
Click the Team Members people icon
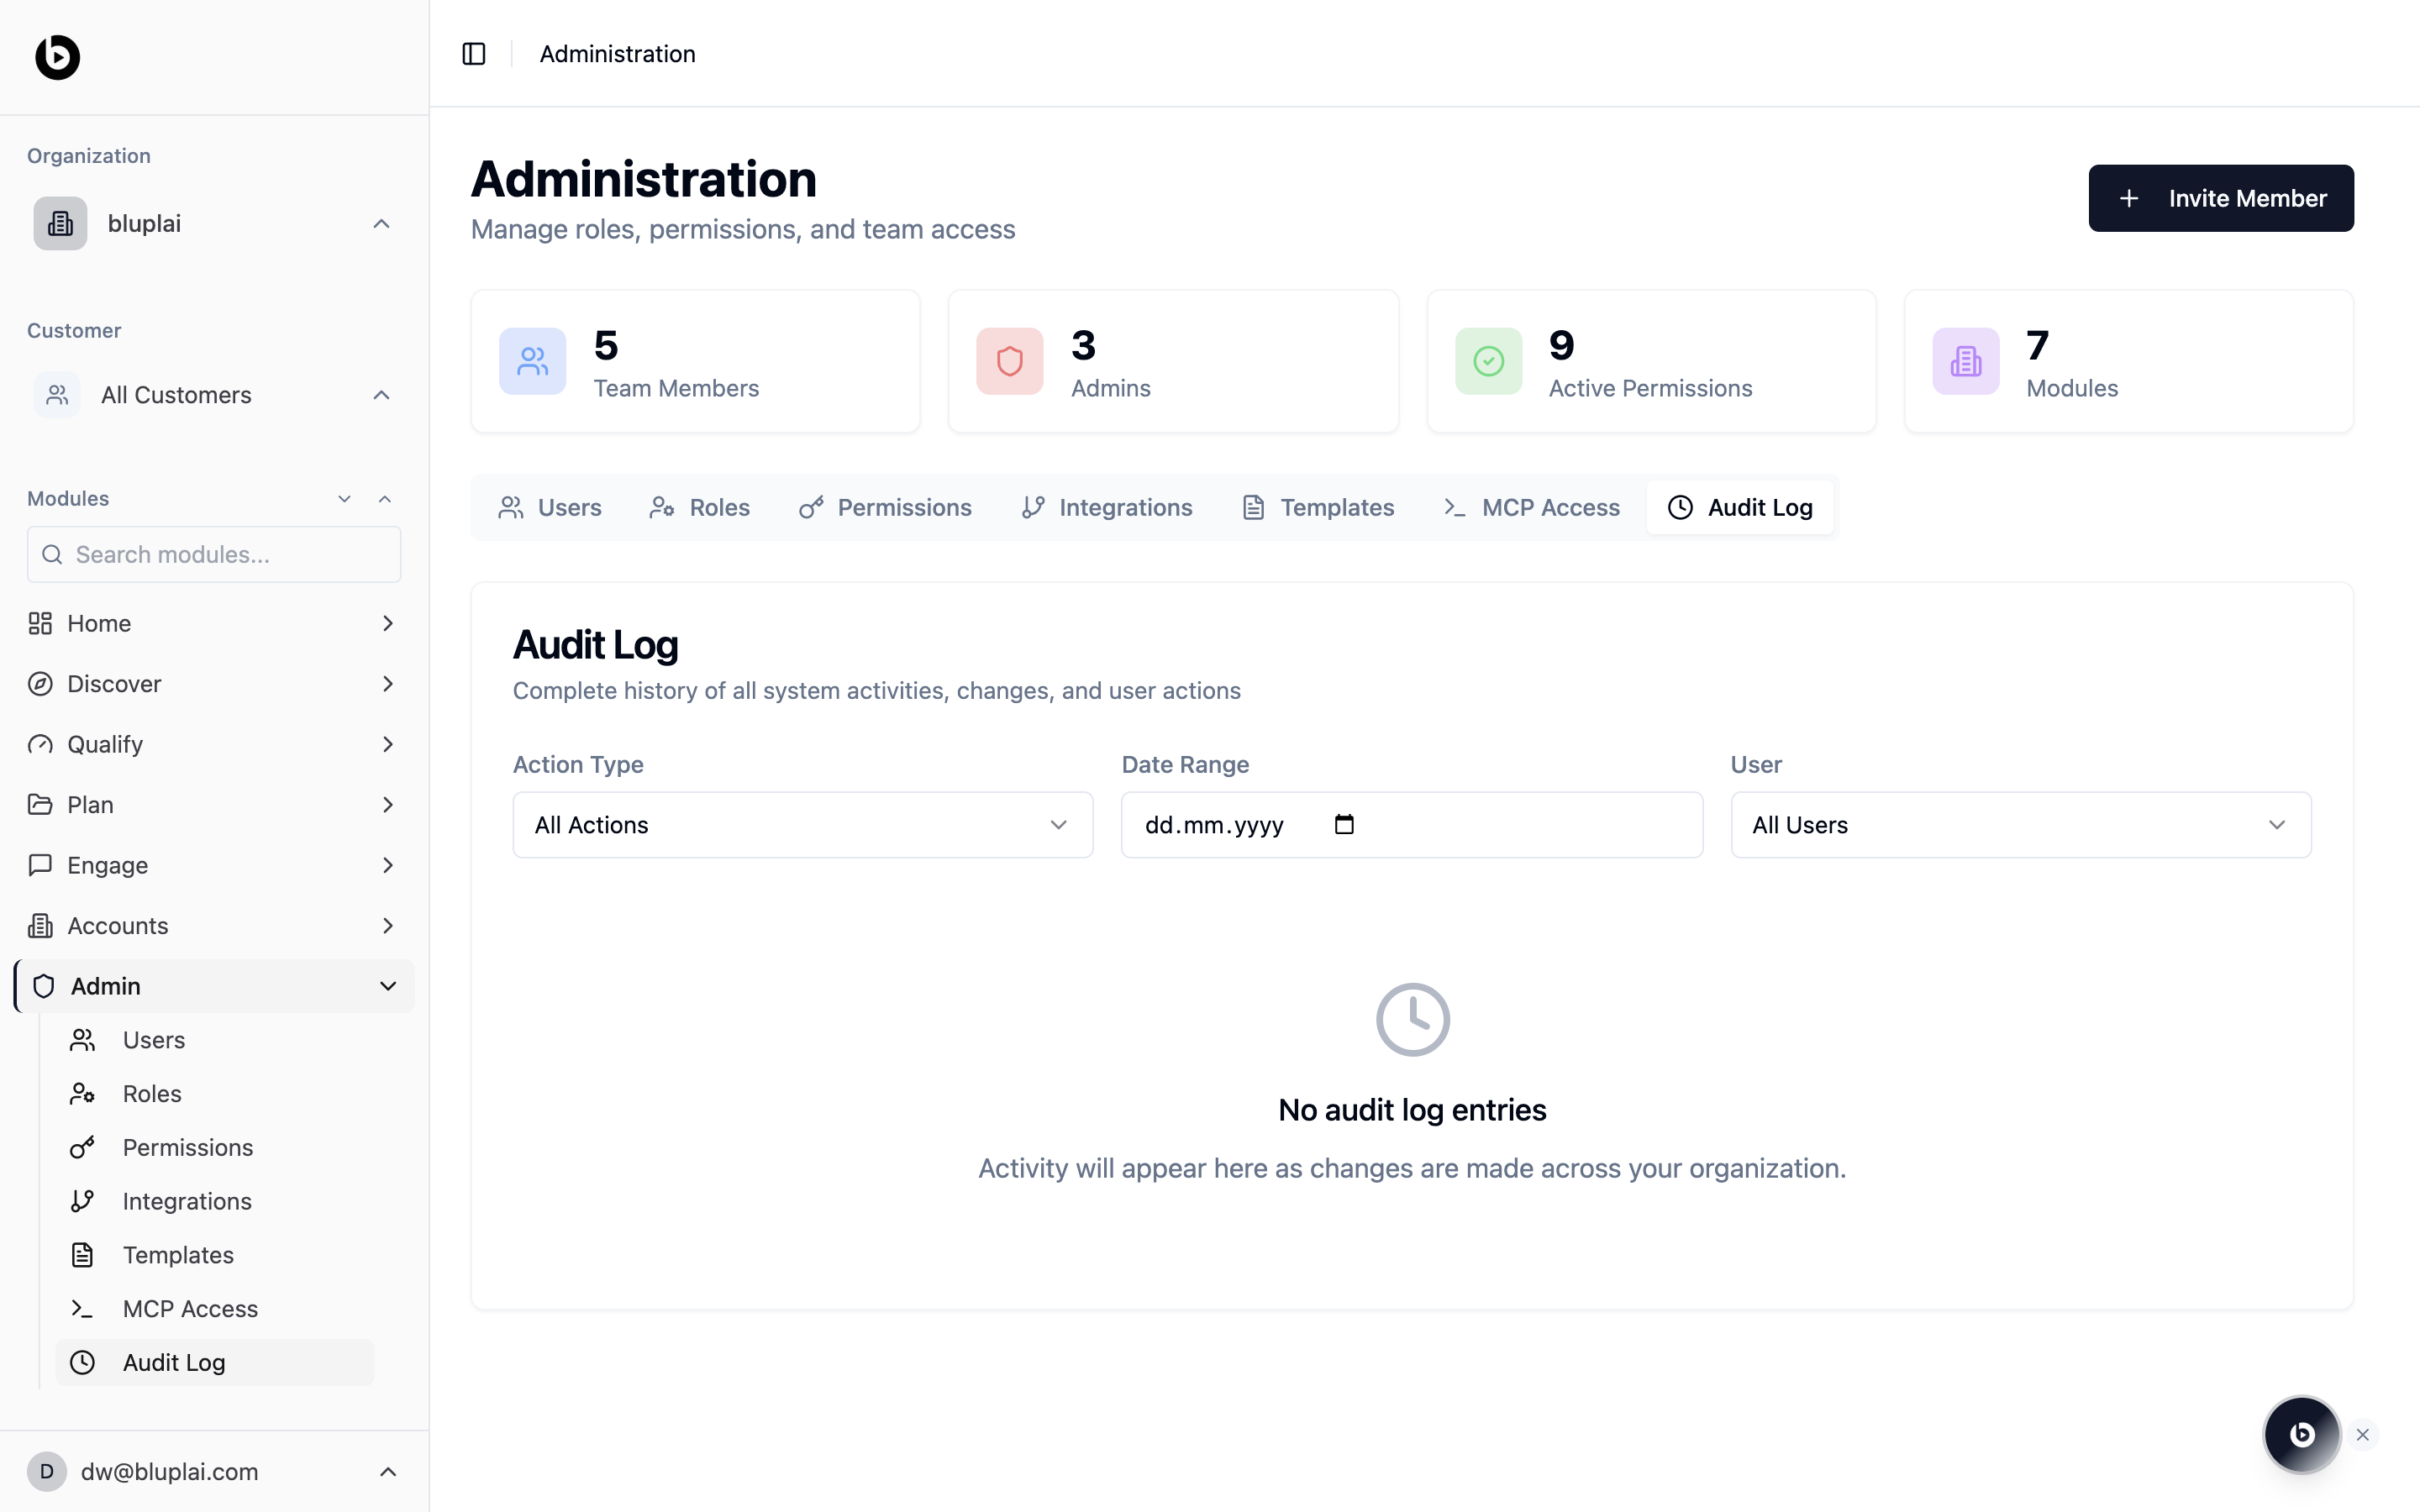click(532, 361)
